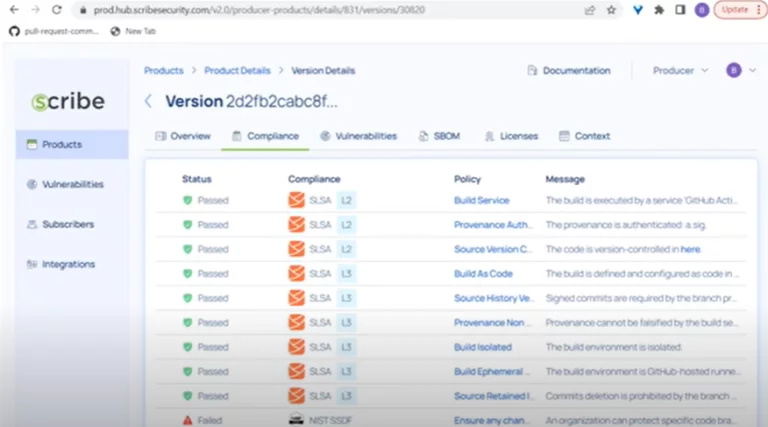The image size is (768, 427).
Task: Click the L3 badge in Build Isolated row
Action: tap(346, 347)
